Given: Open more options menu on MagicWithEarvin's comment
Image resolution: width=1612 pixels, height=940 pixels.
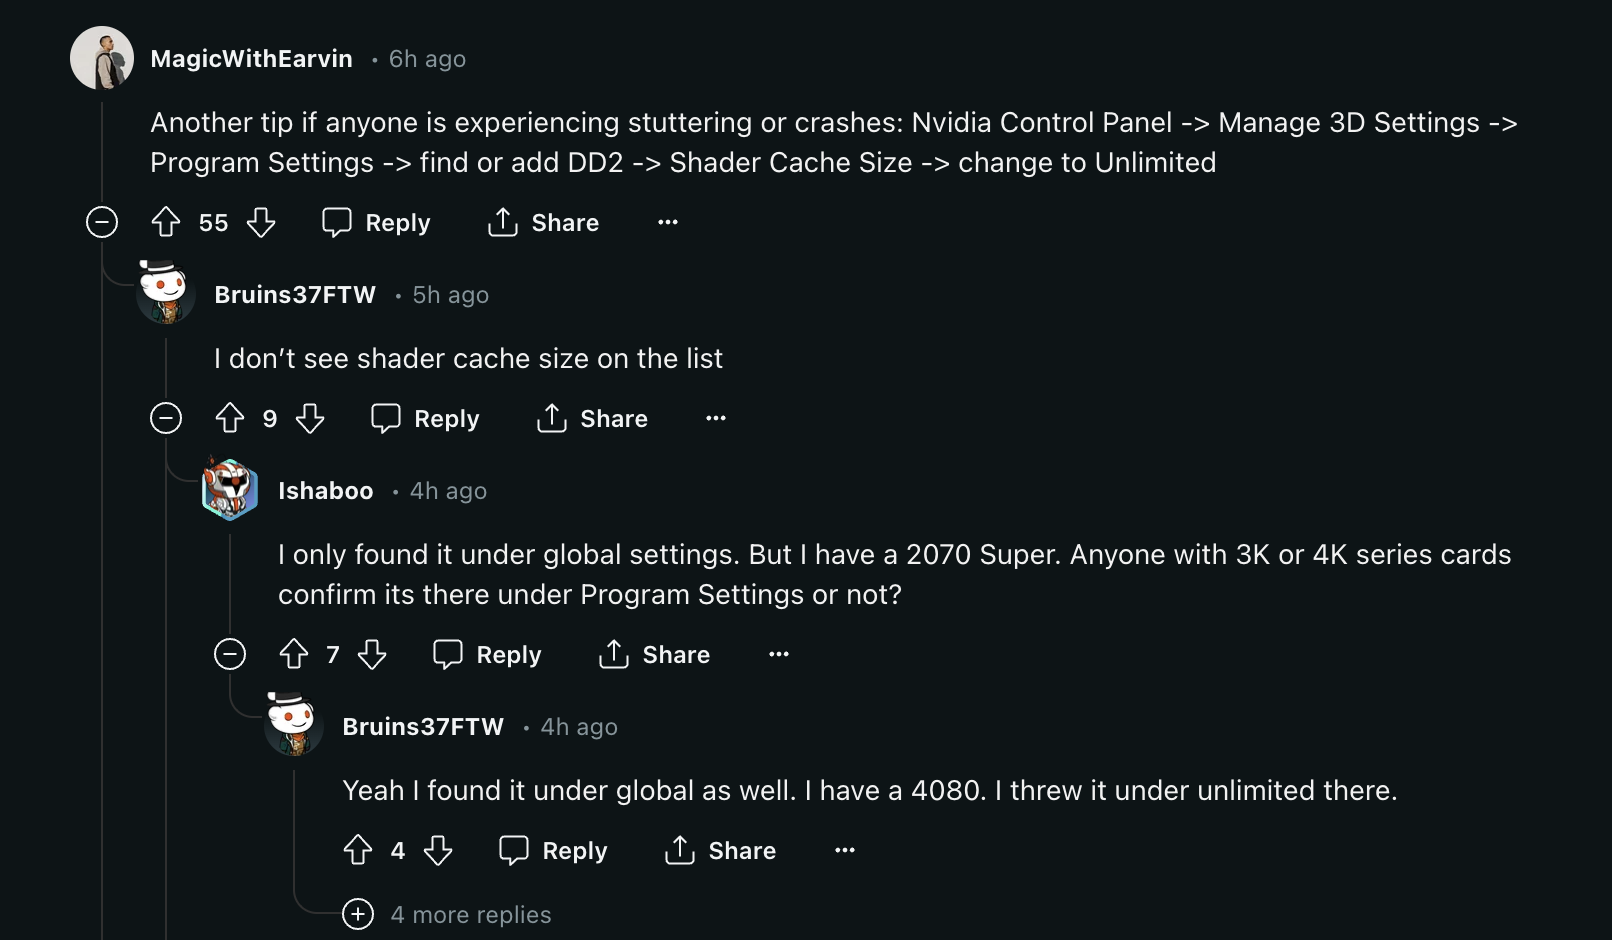Looking at the screenshot, I should pos(668,222).
